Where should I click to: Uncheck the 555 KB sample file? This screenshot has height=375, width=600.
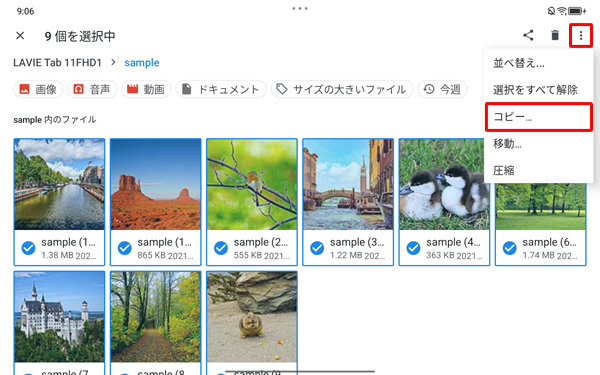click(221, 248)
